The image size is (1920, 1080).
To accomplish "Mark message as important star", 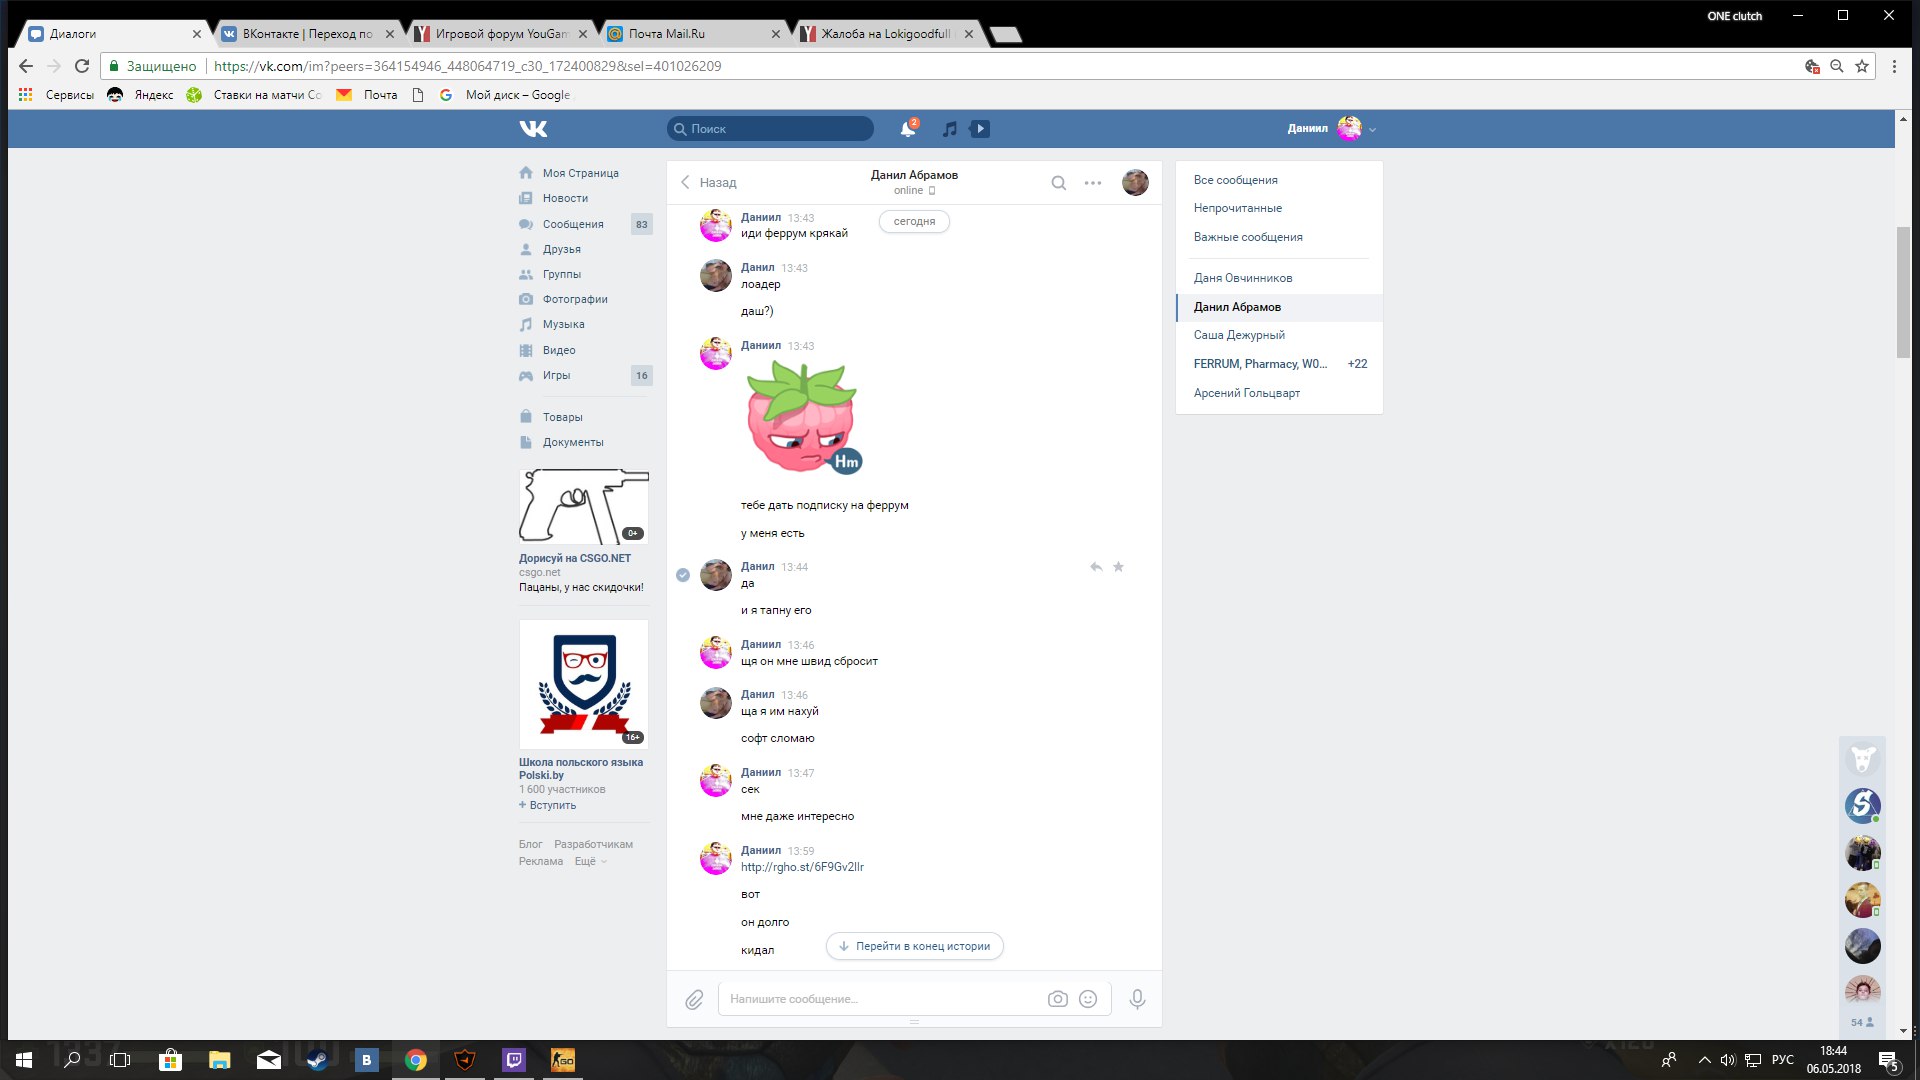I will click(1119, 567).
